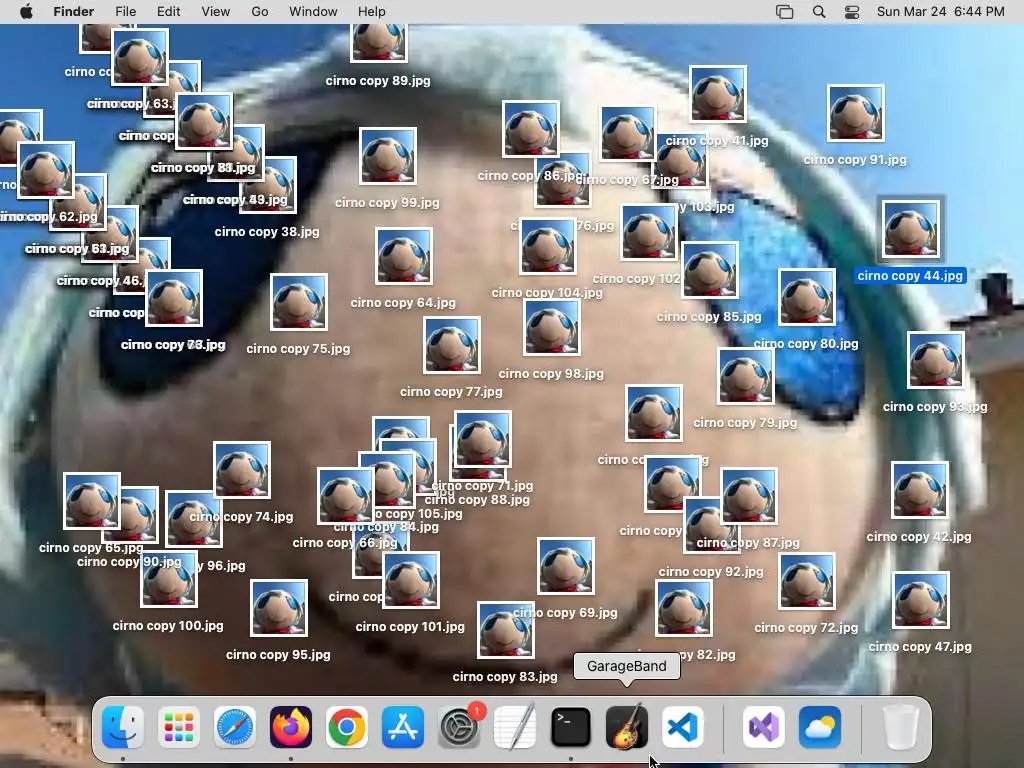The width and height of the screenshot is (1024, 768).
Task: Open the Edit menu
Action: (x=168, y=12)
